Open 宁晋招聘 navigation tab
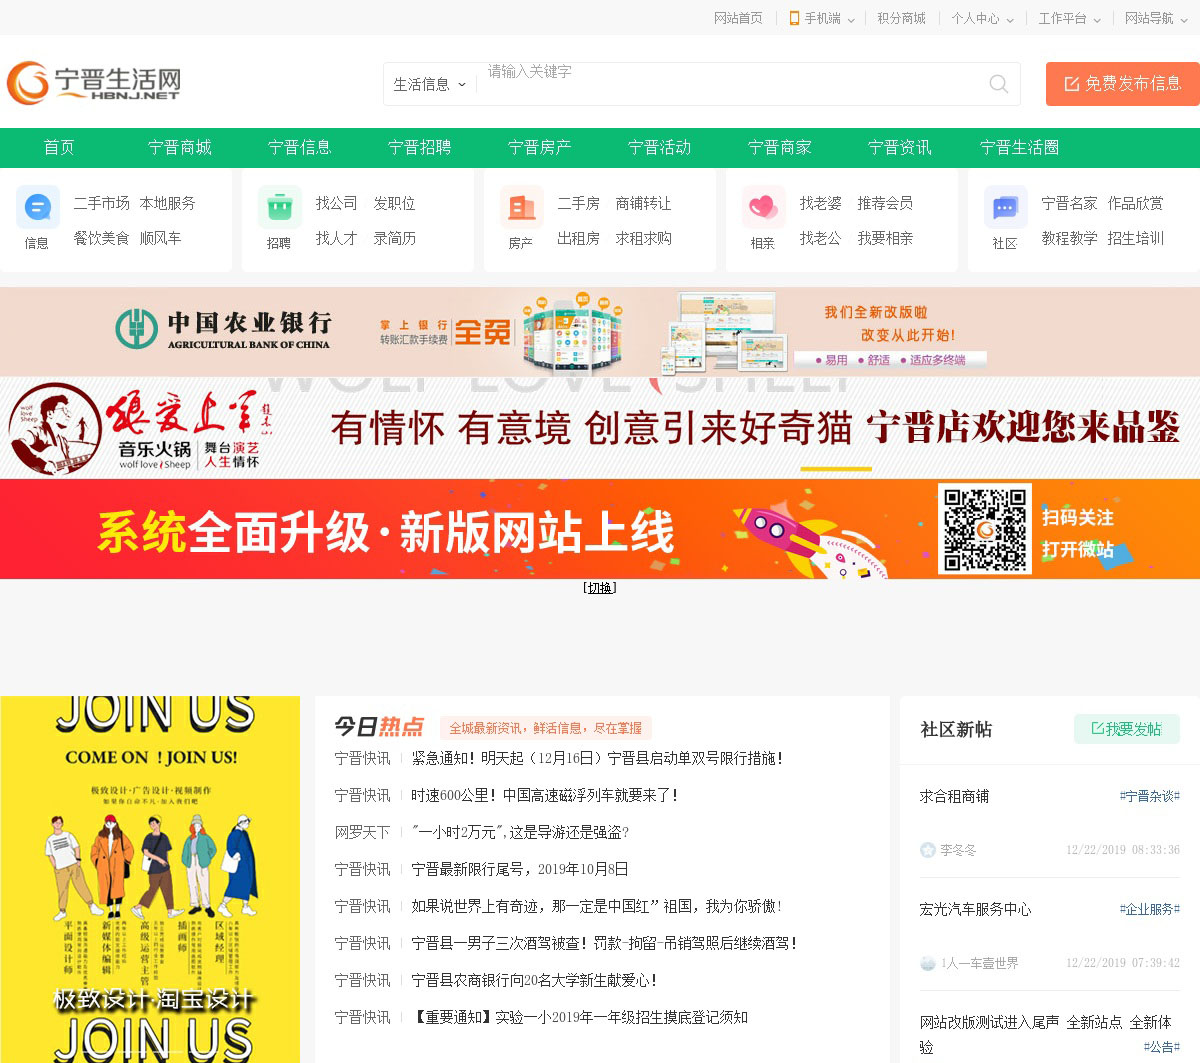Viewport: 1200px width, 1063px height. (x=420, y=147)
